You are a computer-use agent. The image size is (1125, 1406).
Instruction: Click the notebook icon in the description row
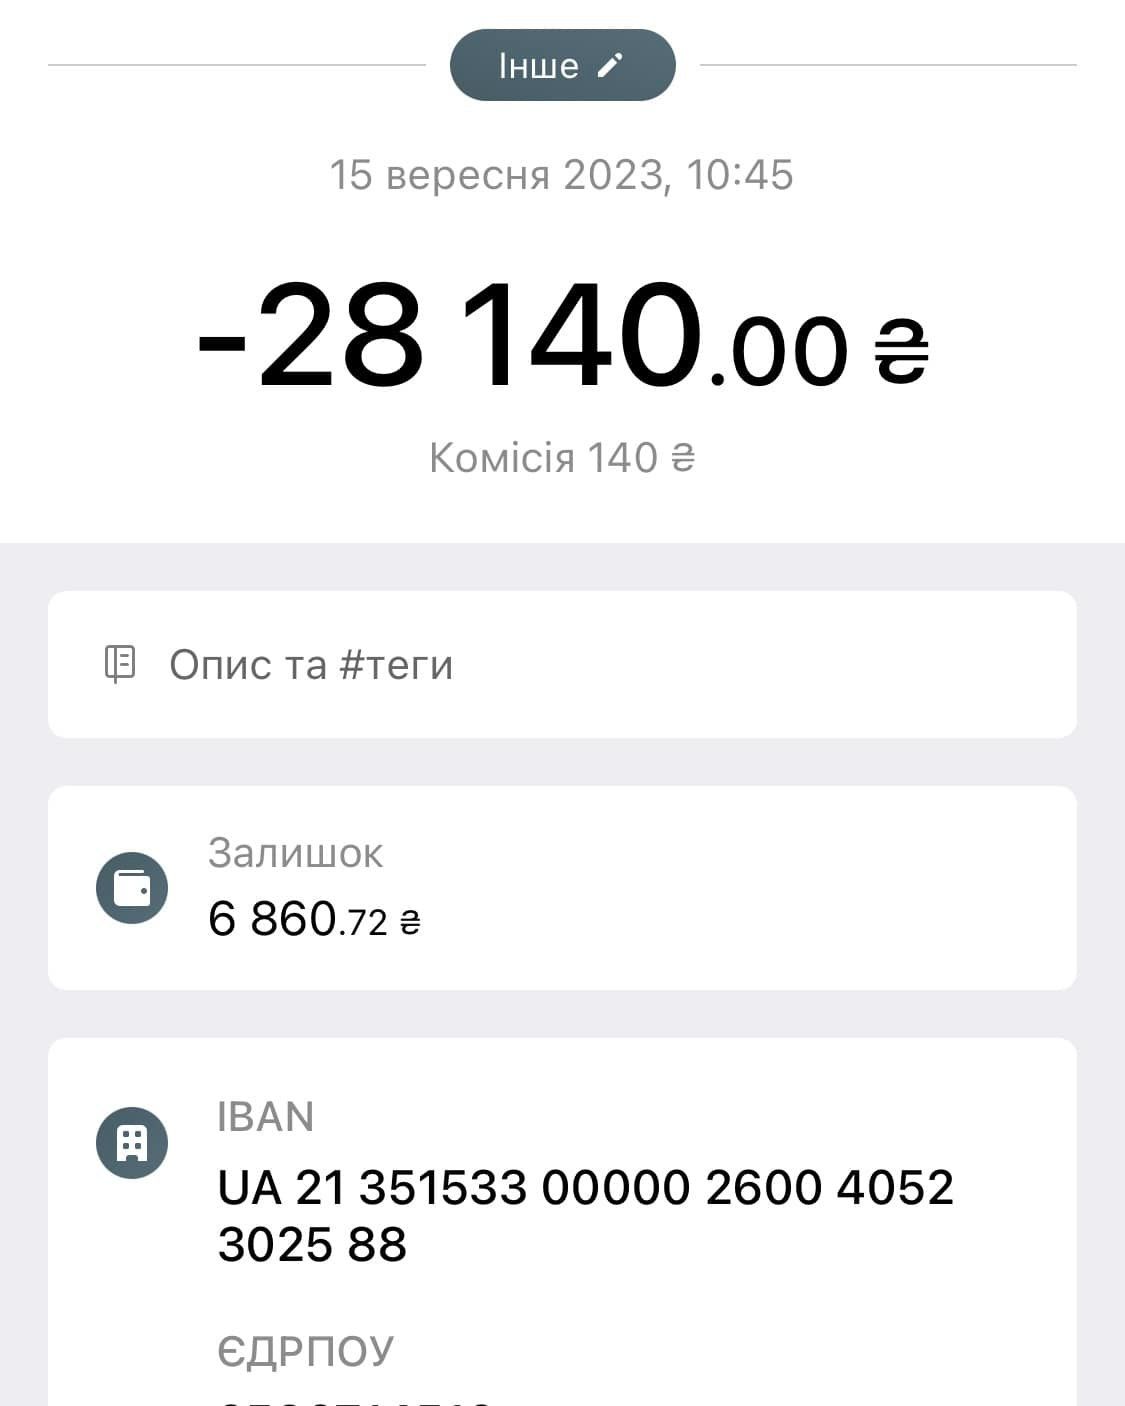[120, 664]
